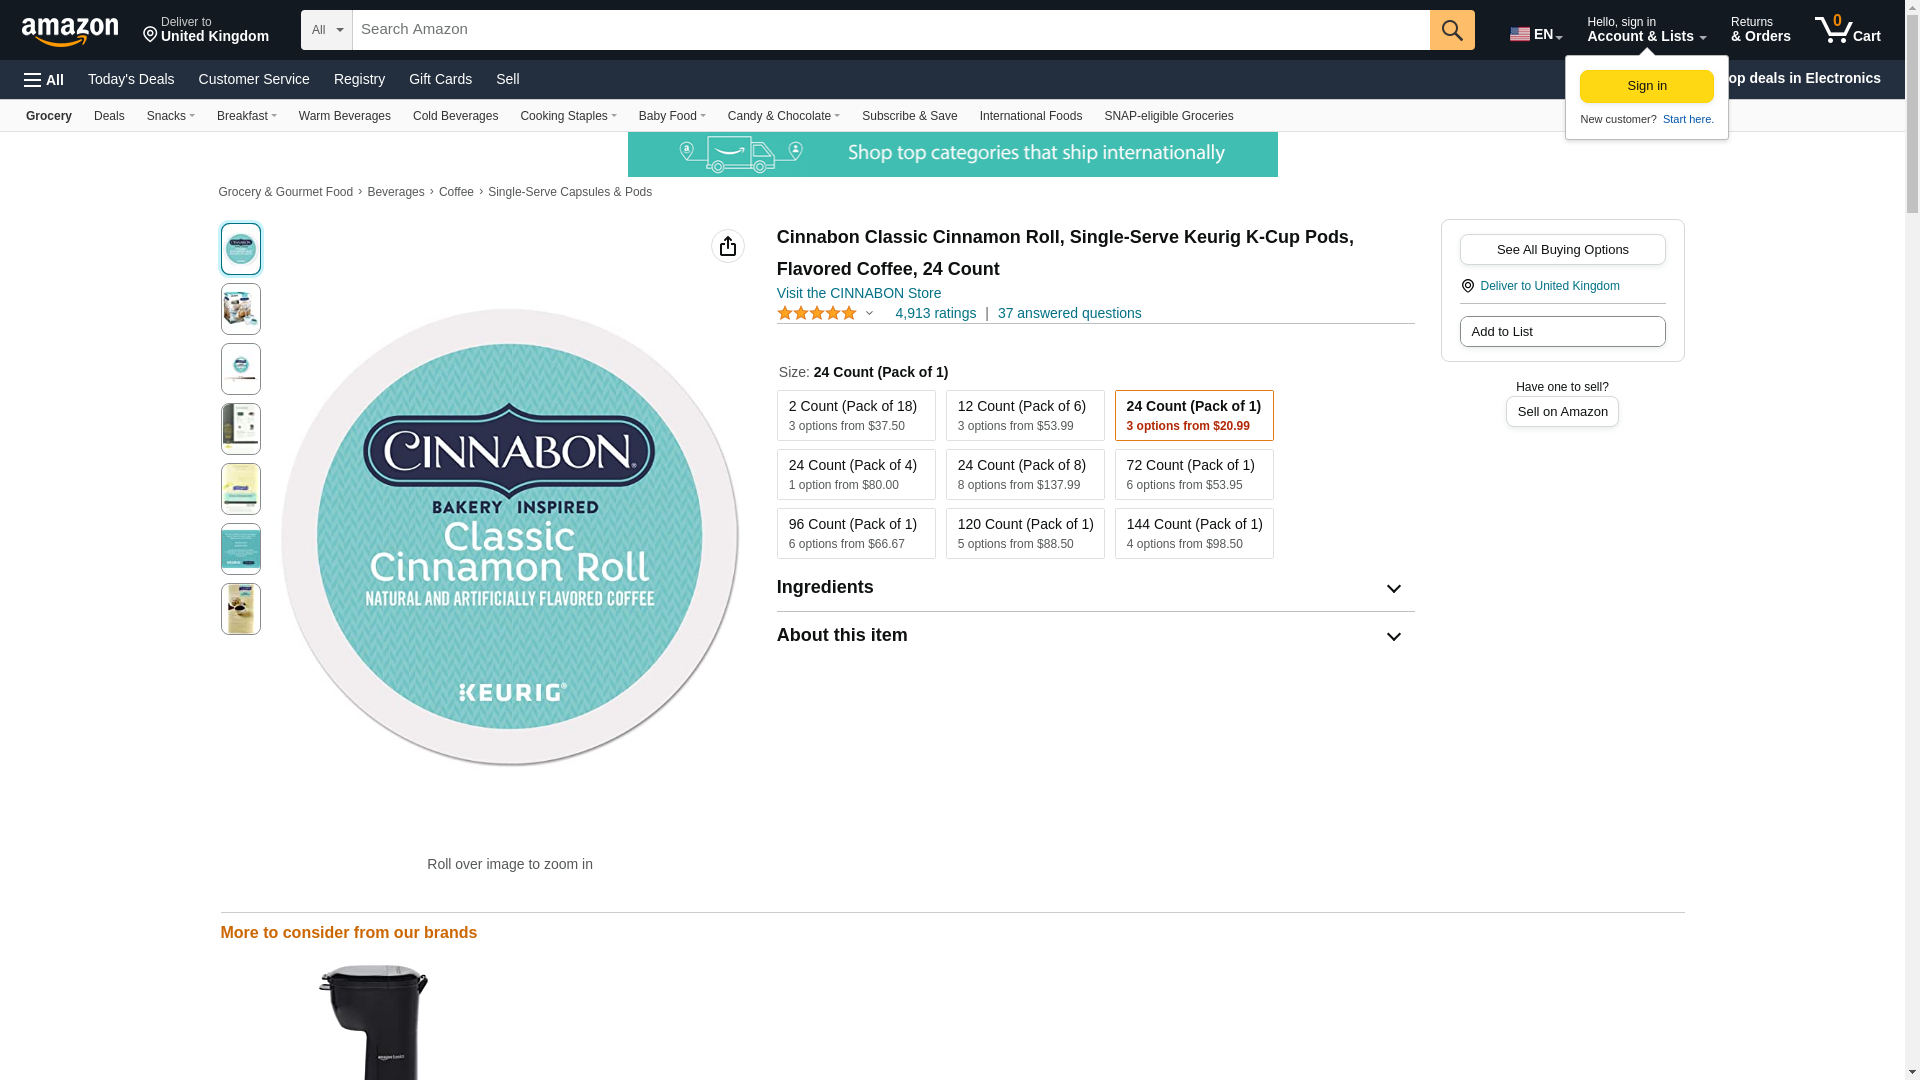Click the Amazon logo
The width and height of the screenshot is (1920, 1080).
pyautogui.click(x=70, y=31)
